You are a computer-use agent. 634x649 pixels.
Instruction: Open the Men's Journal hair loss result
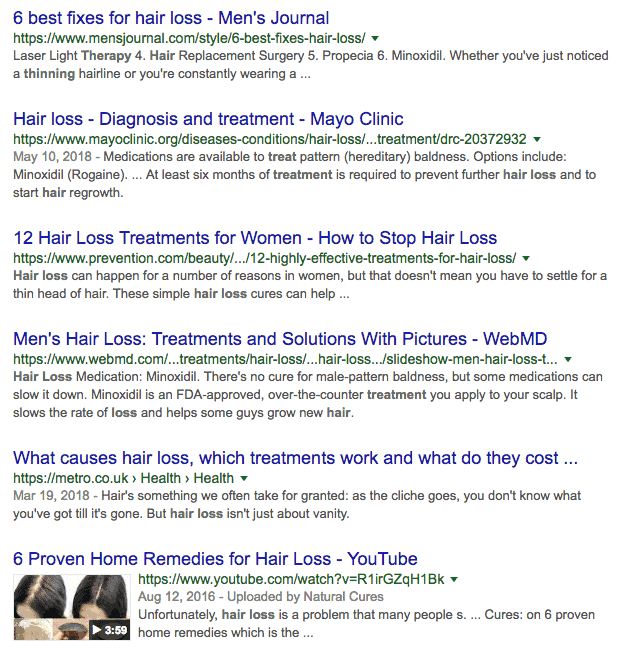171,18
